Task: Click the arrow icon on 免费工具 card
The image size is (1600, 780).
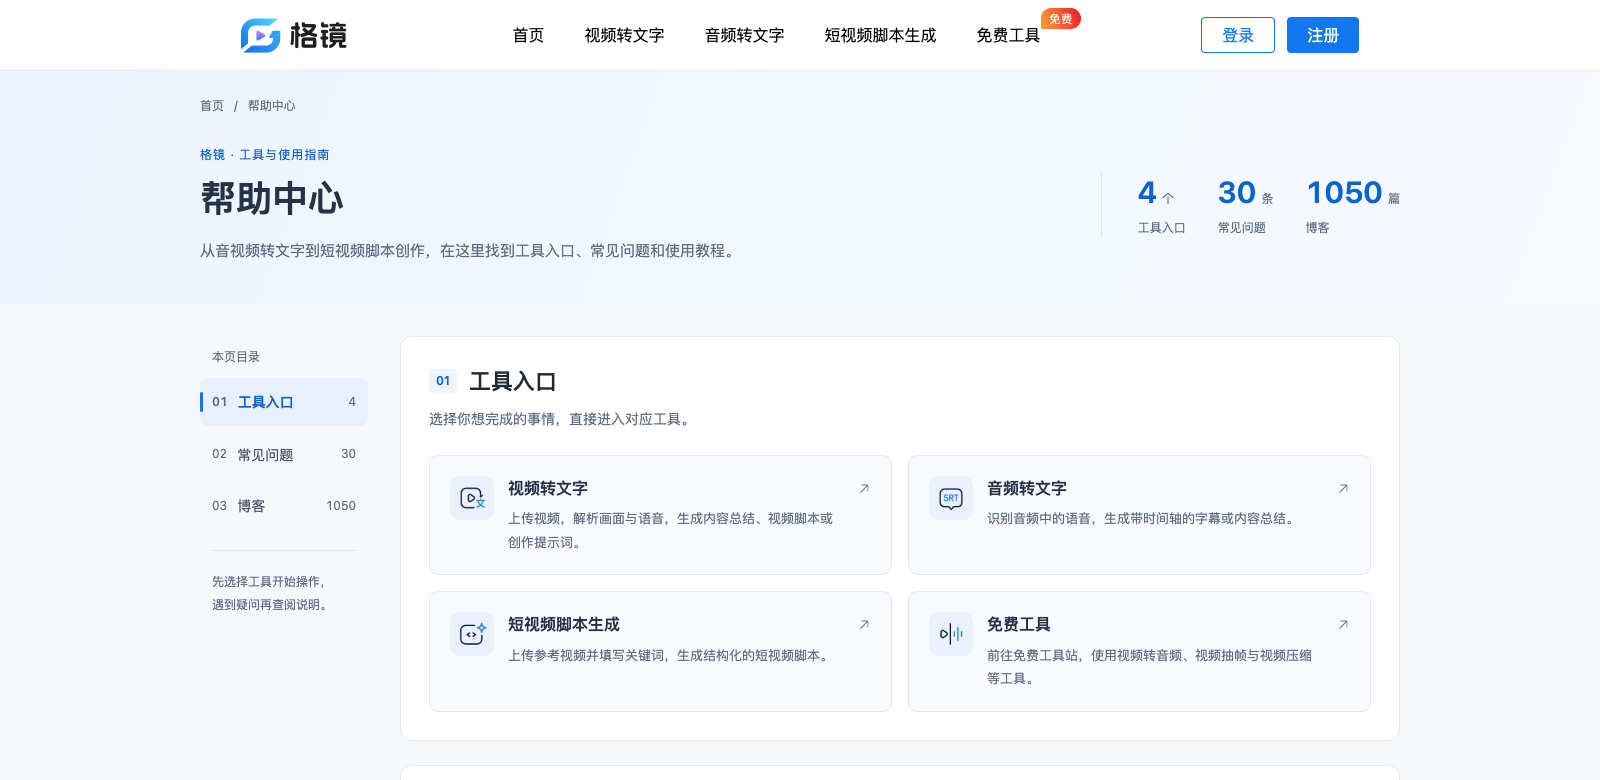Action: (x=1343, y=625)
